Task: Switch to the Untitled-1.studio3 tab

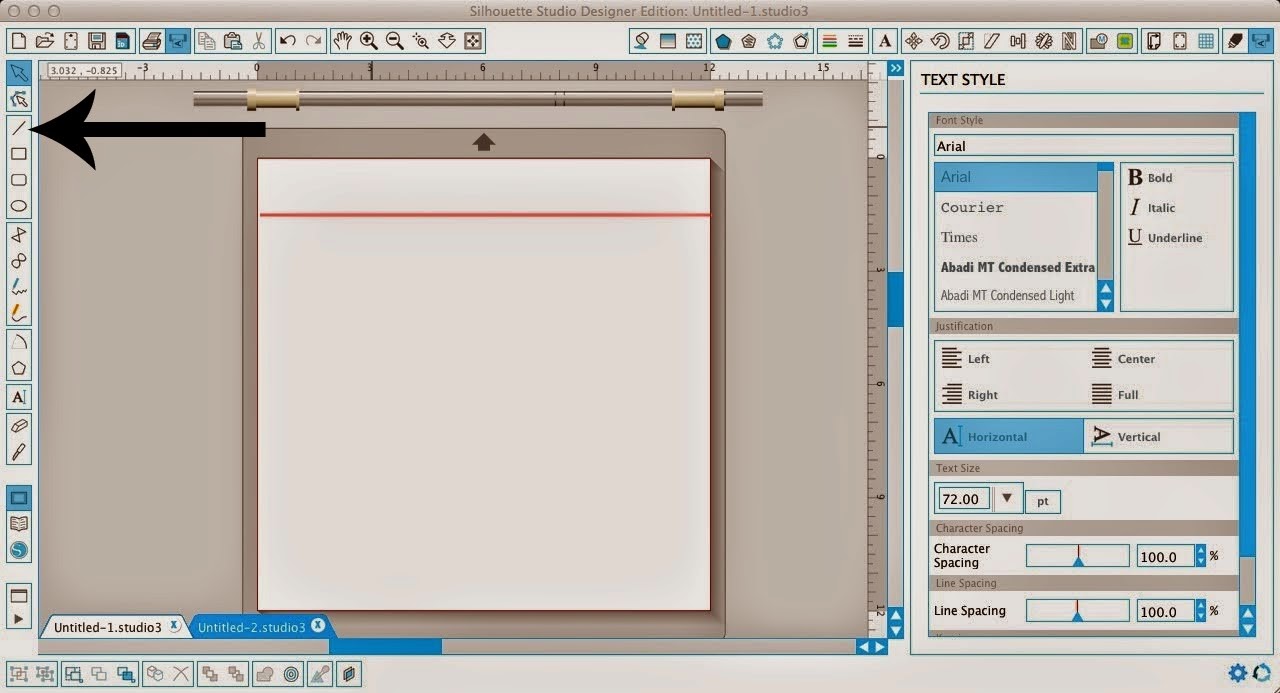Action: [x=110, y=625]
